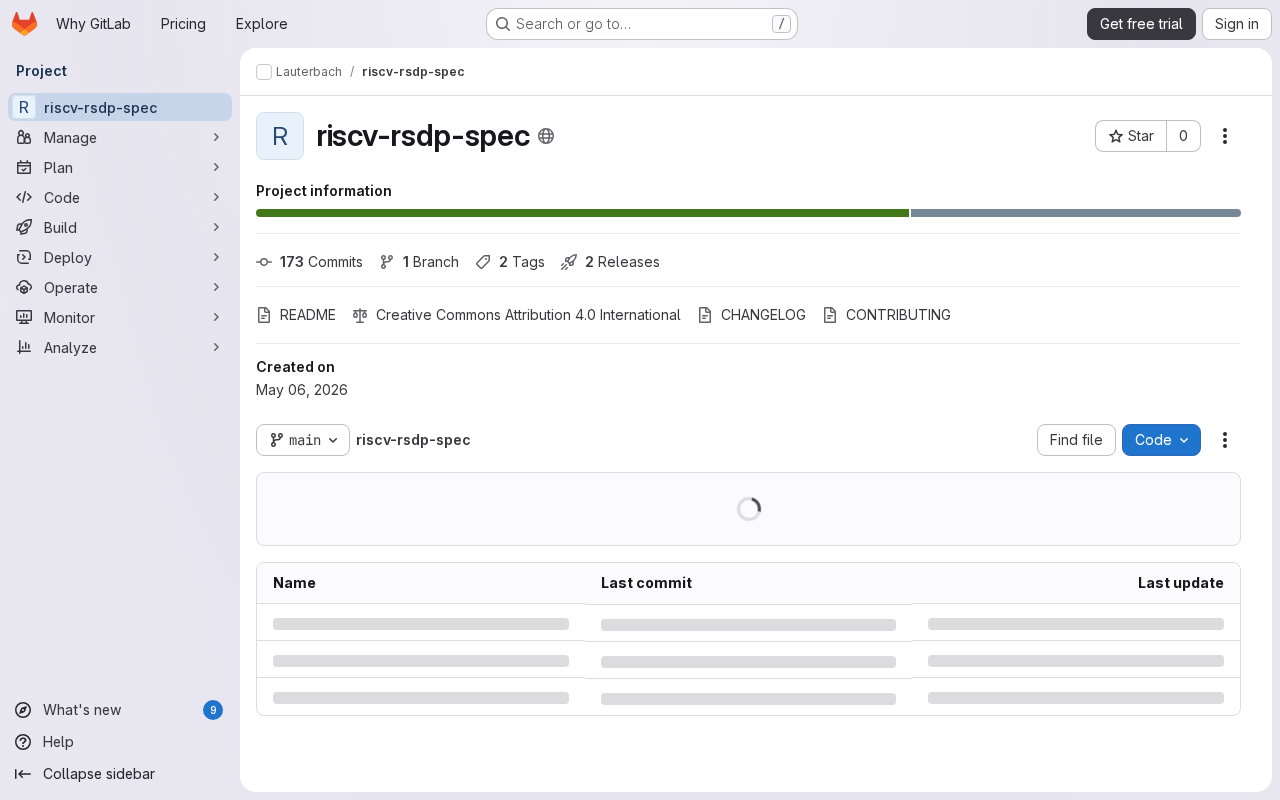
Task: Click the riscv-rsdp-spec path beside branch selector
Action: tap(413, 440)
